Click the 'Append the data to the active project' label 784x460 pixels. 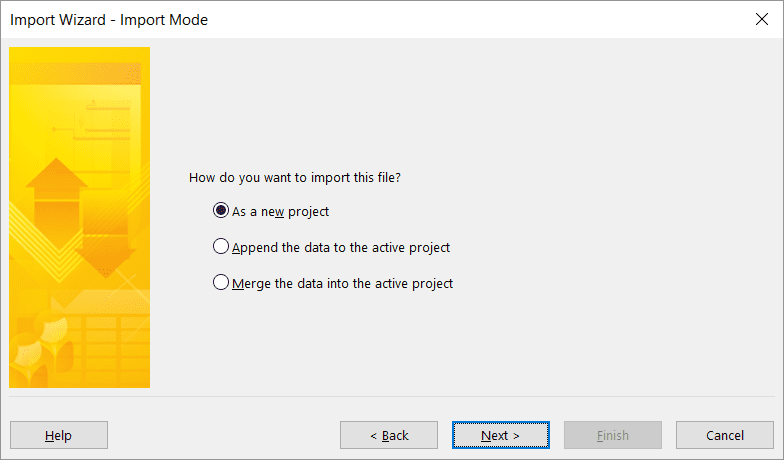[341, 248]
